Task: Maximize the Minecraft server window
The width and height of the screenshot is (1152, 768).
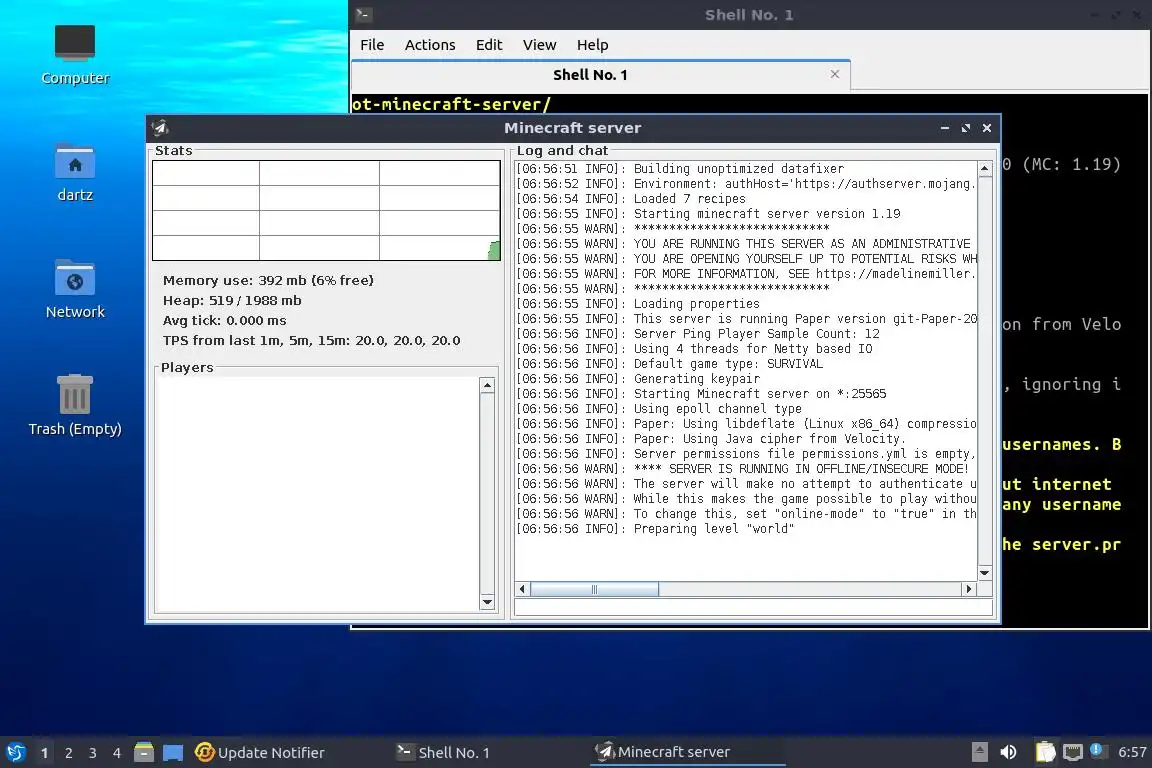Action: pos(965,128)
